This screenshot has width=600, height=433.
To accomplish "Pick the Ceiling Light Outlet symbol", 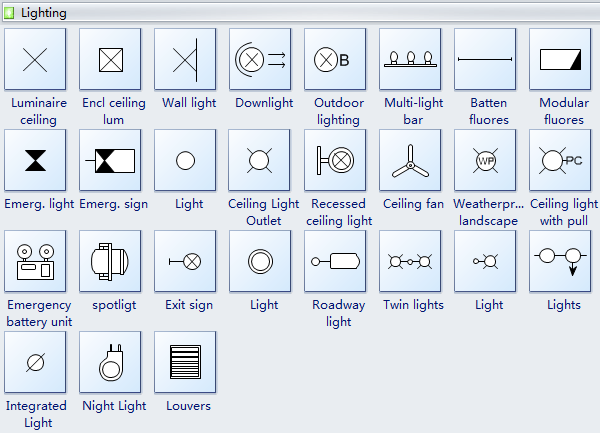I will tap(260, 160).
